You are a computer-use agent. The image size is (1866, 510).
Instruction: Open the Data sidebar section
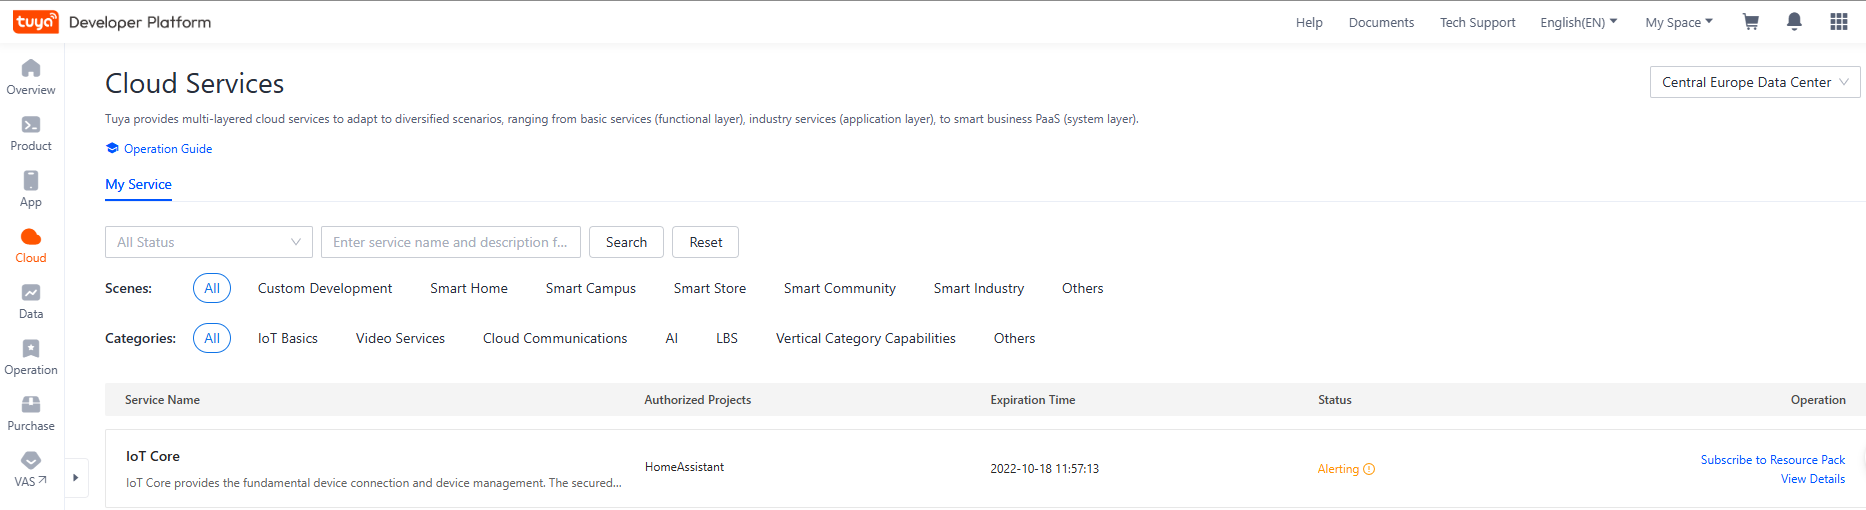(x=31, y=301)
